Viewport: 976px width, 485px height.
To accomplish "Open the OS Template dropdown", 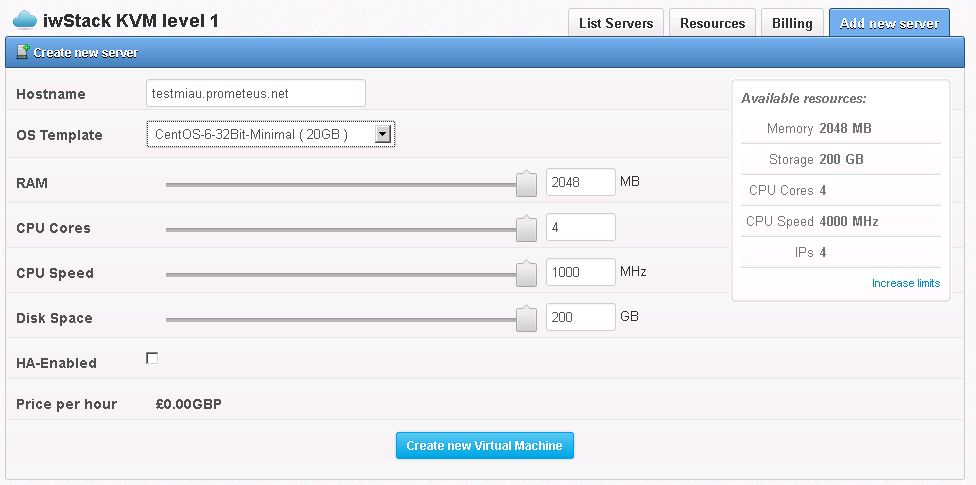I will pos(271,134).
